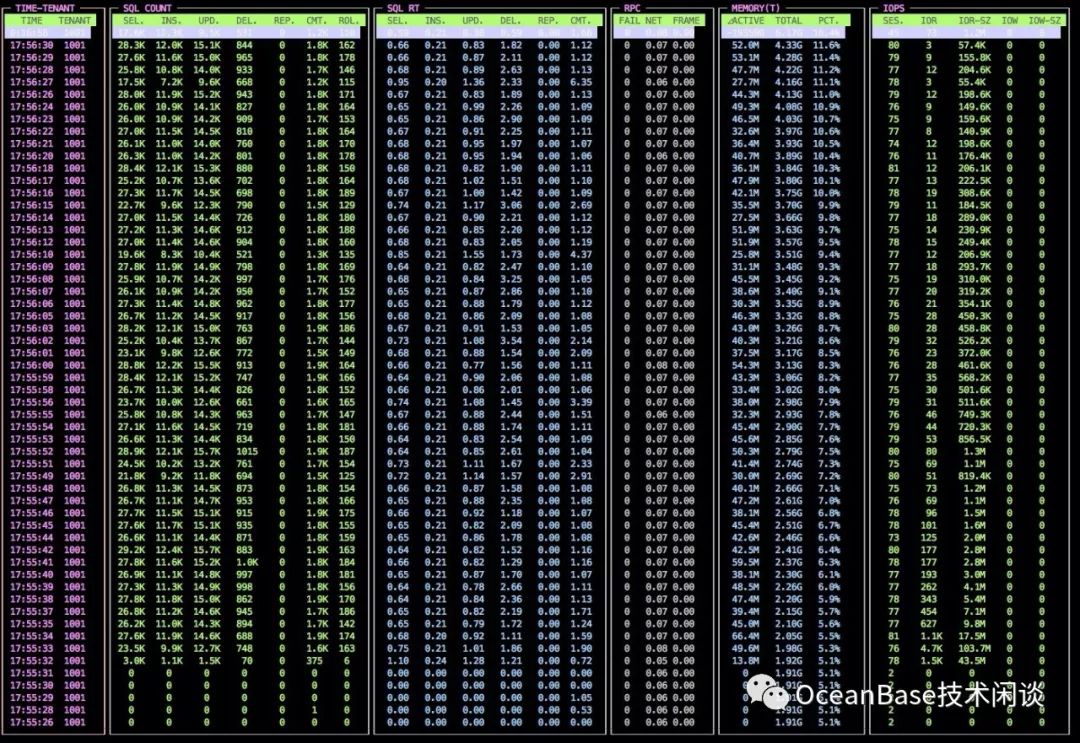1080x743 pixels.
Task: Click the 3.97G total memory value
Action: pos(788,132)
